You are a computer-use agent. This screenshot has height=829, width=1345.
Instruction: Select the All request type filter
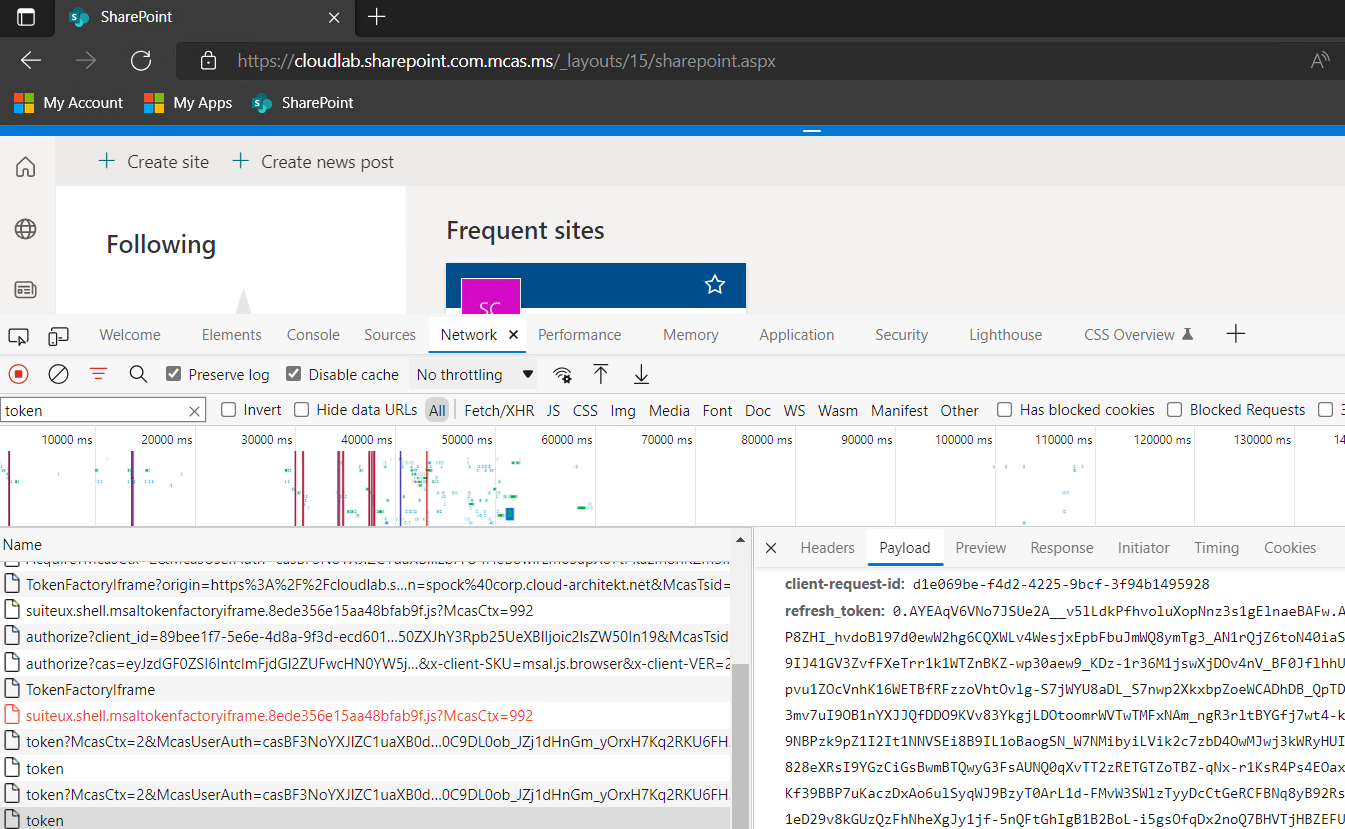tap(437, 410)
